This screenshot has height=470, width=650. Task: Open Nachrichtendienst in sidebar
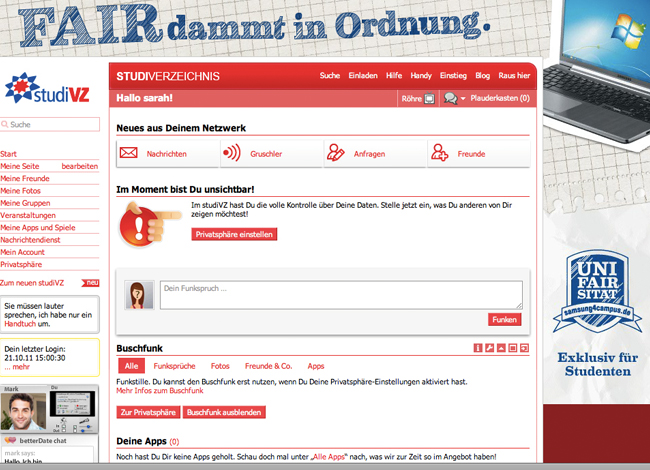coord(30,240)
